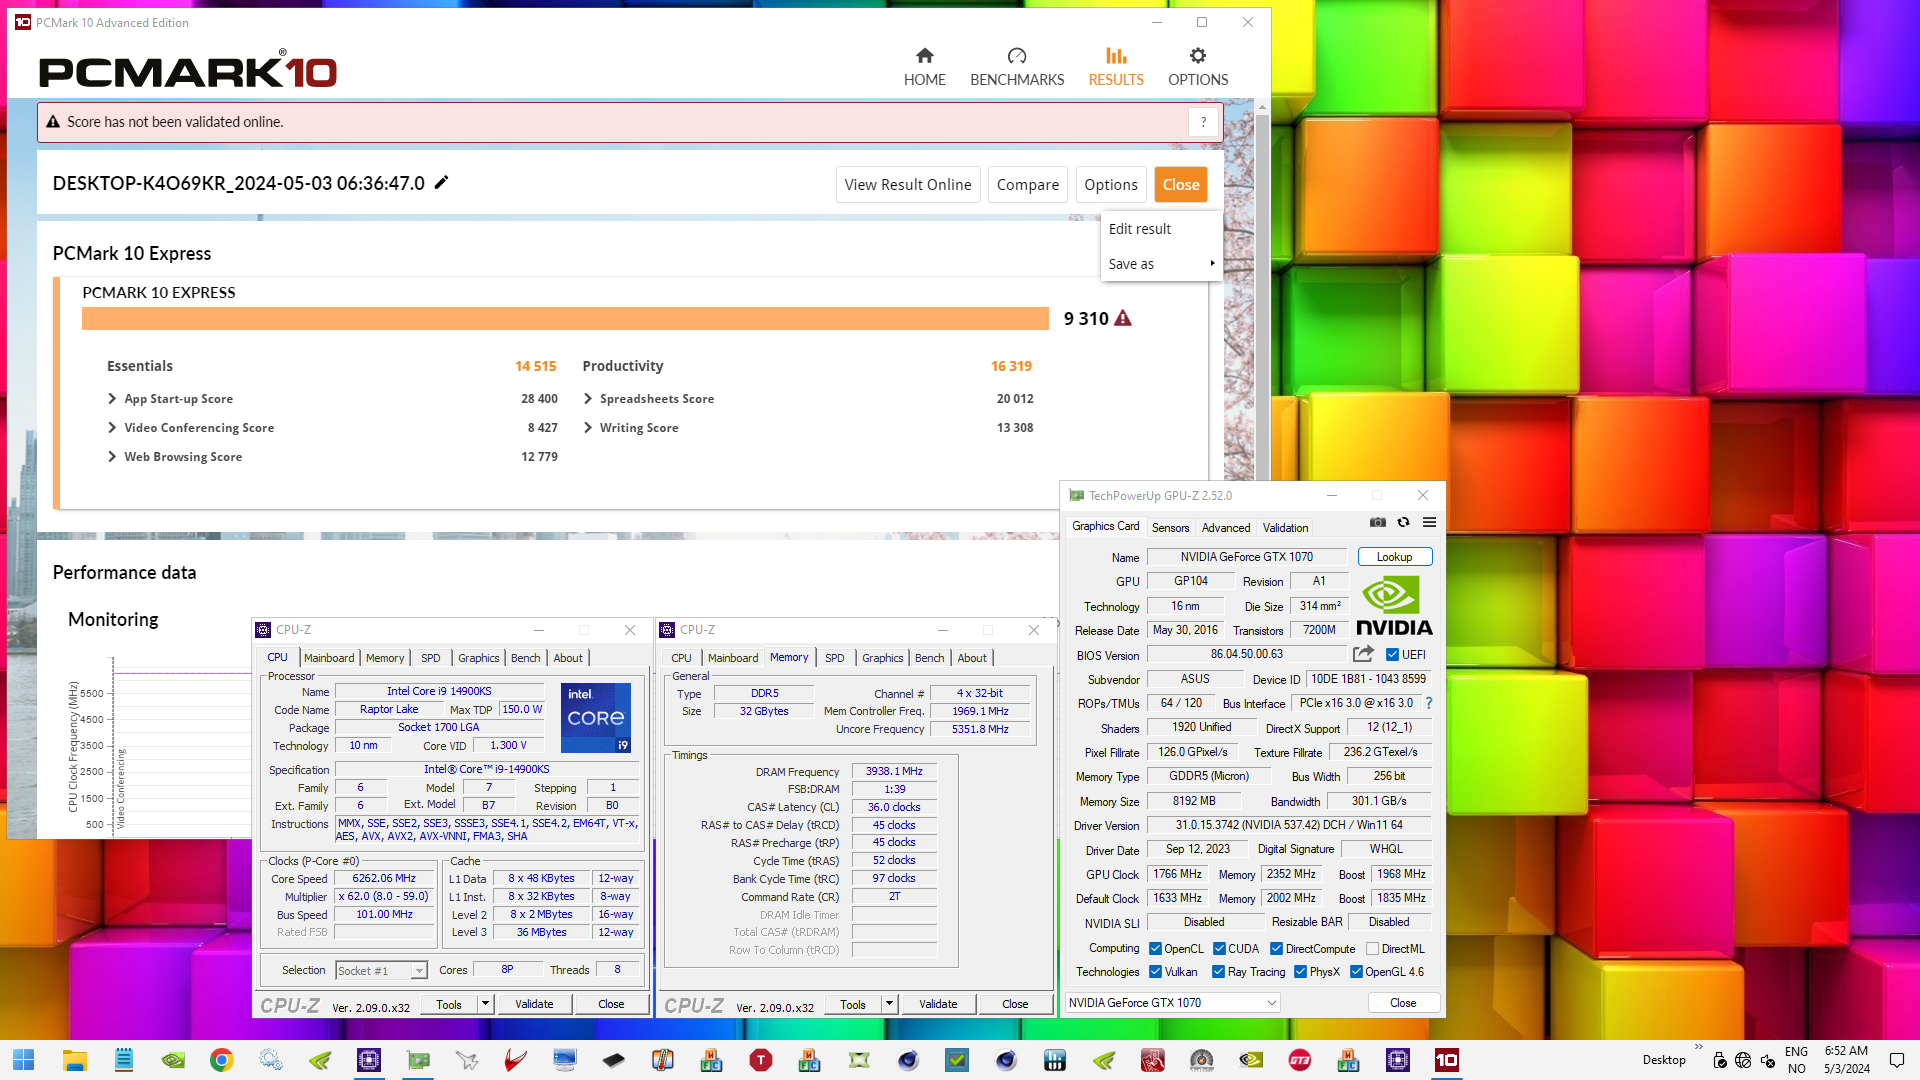Open the GPU-Z hamburger menu icon
This screenshot has width=1920, height=1080.
pos(1430,522)
